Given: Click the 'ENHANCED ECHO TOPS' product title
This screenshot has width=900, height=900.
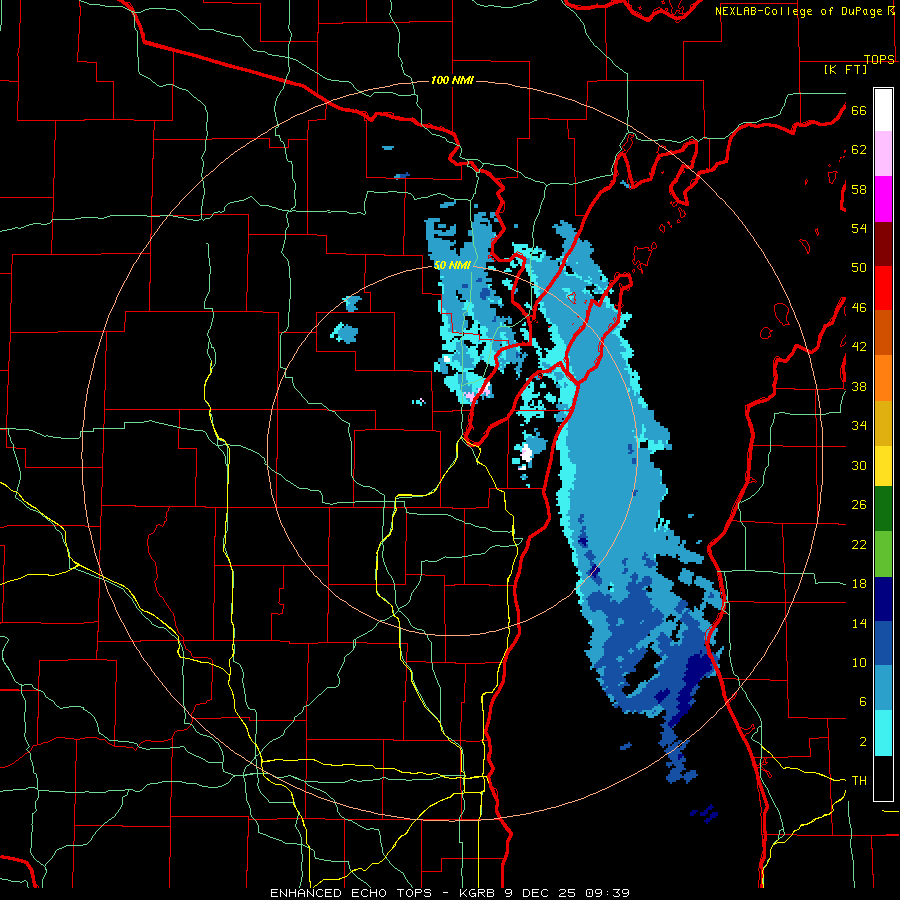Looking at the screenshot, I should pyautogui.click(x=351, y=893).
